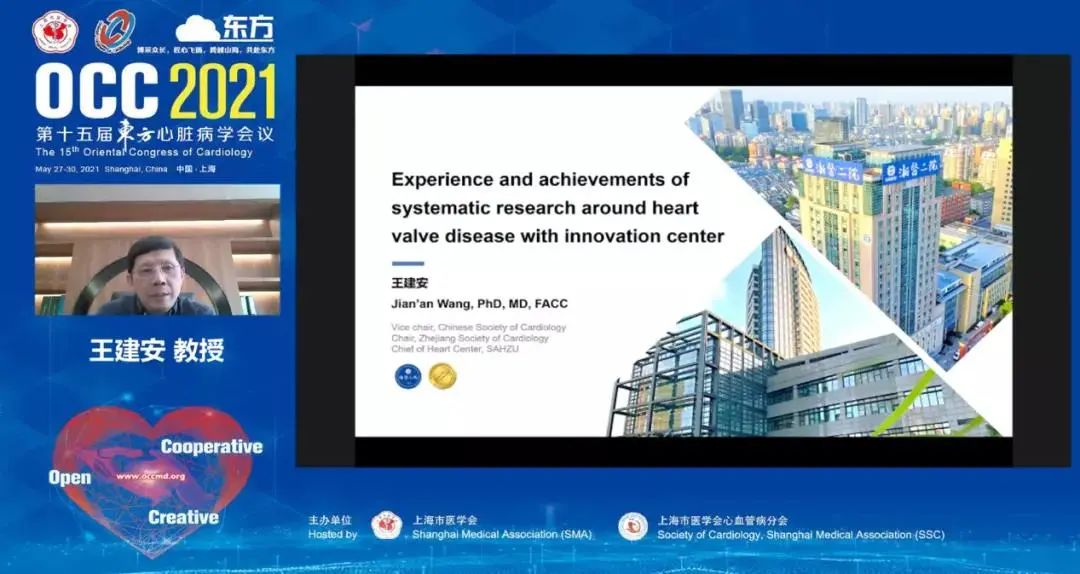This screenshot has height=574, width=1080.
Task: Click the blue and red swirl logo
Action: point(114,31)
